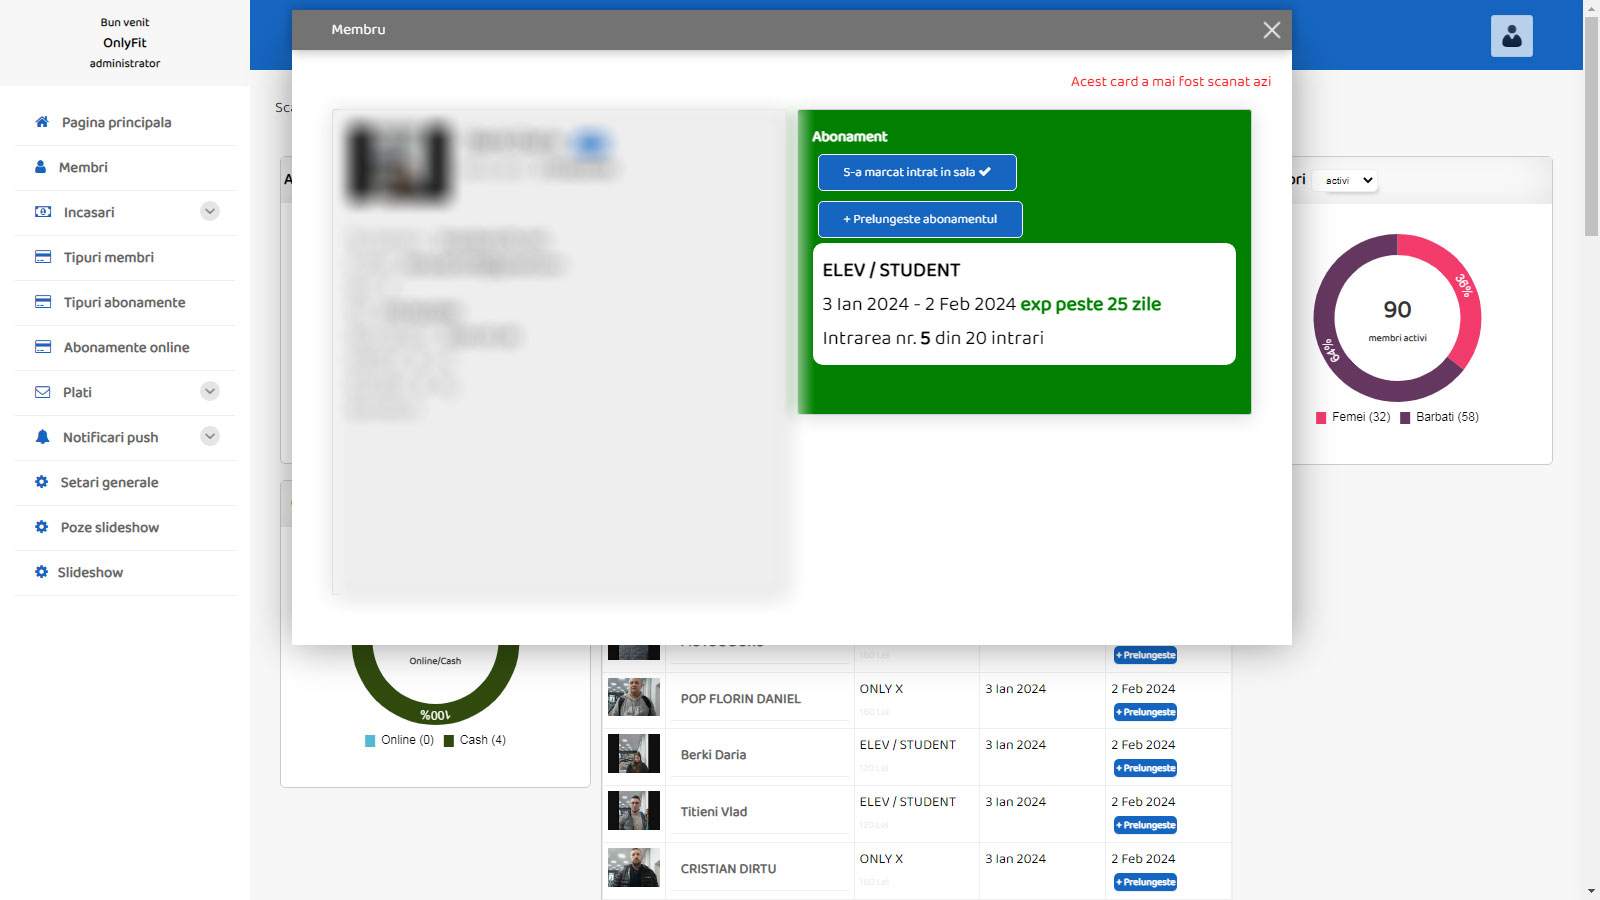The width and height of the screenshot is (1600, 900).
Task: Open Abonamente online menu item
Action: pyautogui.click(x=125, y=348)
